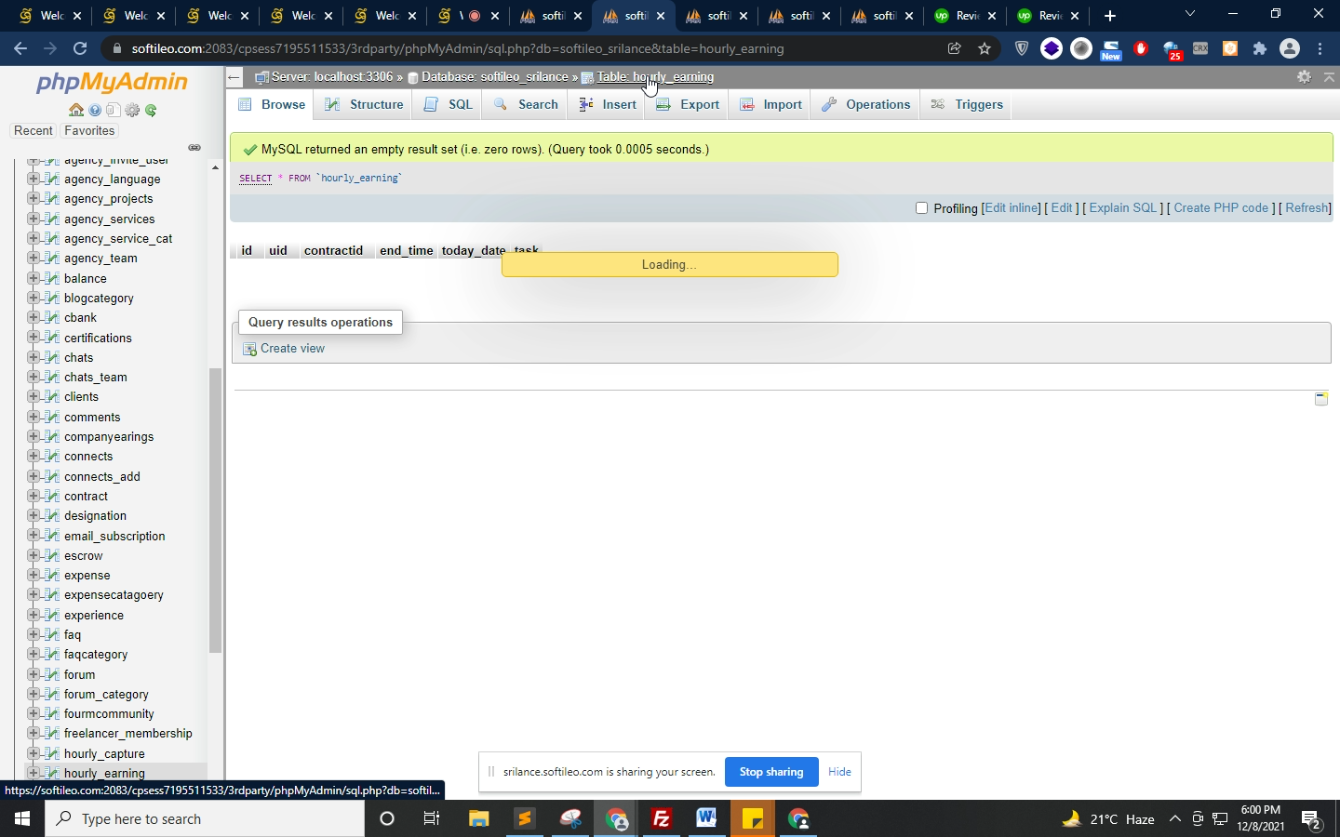
Task: Click the Create view link
Action: tap(292, 349)
